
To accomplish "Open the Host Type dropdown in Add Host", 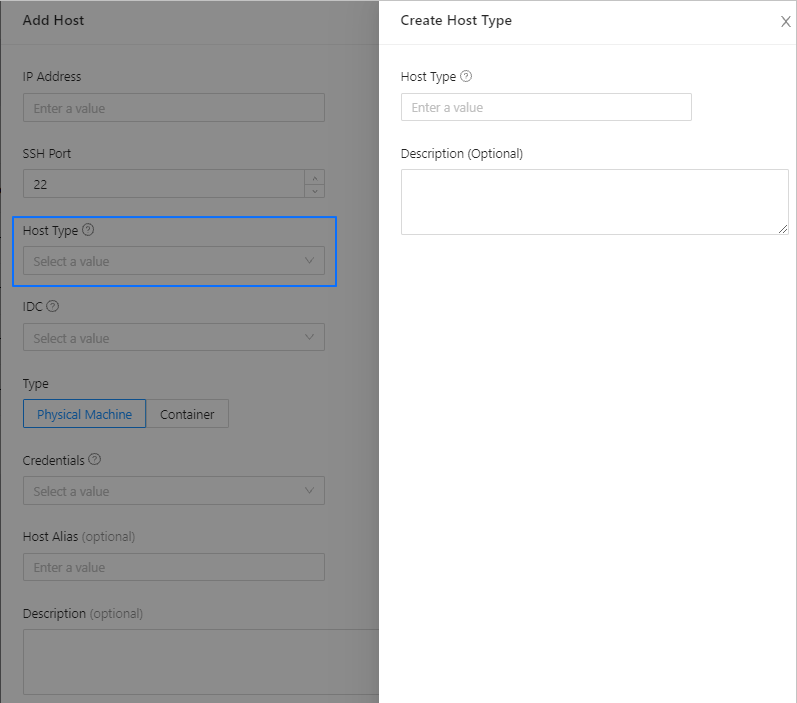I will (x=173, y=261).
